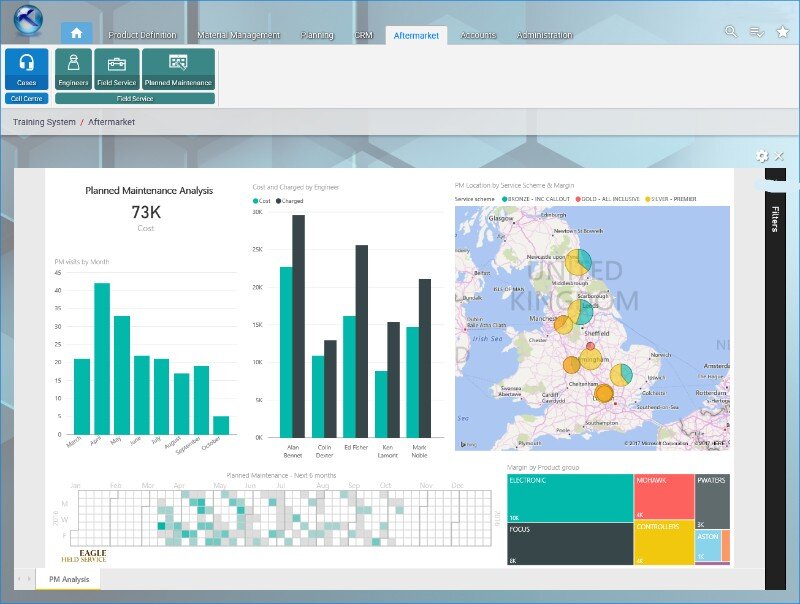Click the April bar in PM visits chart
The image size is (800, 604).
102,358
